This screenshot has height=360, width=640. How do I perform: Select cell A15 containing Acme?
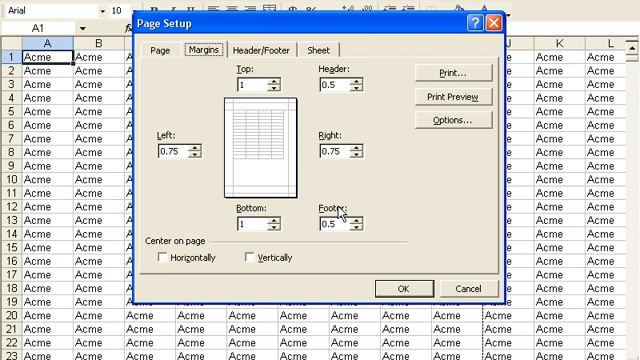click(48, 247)
